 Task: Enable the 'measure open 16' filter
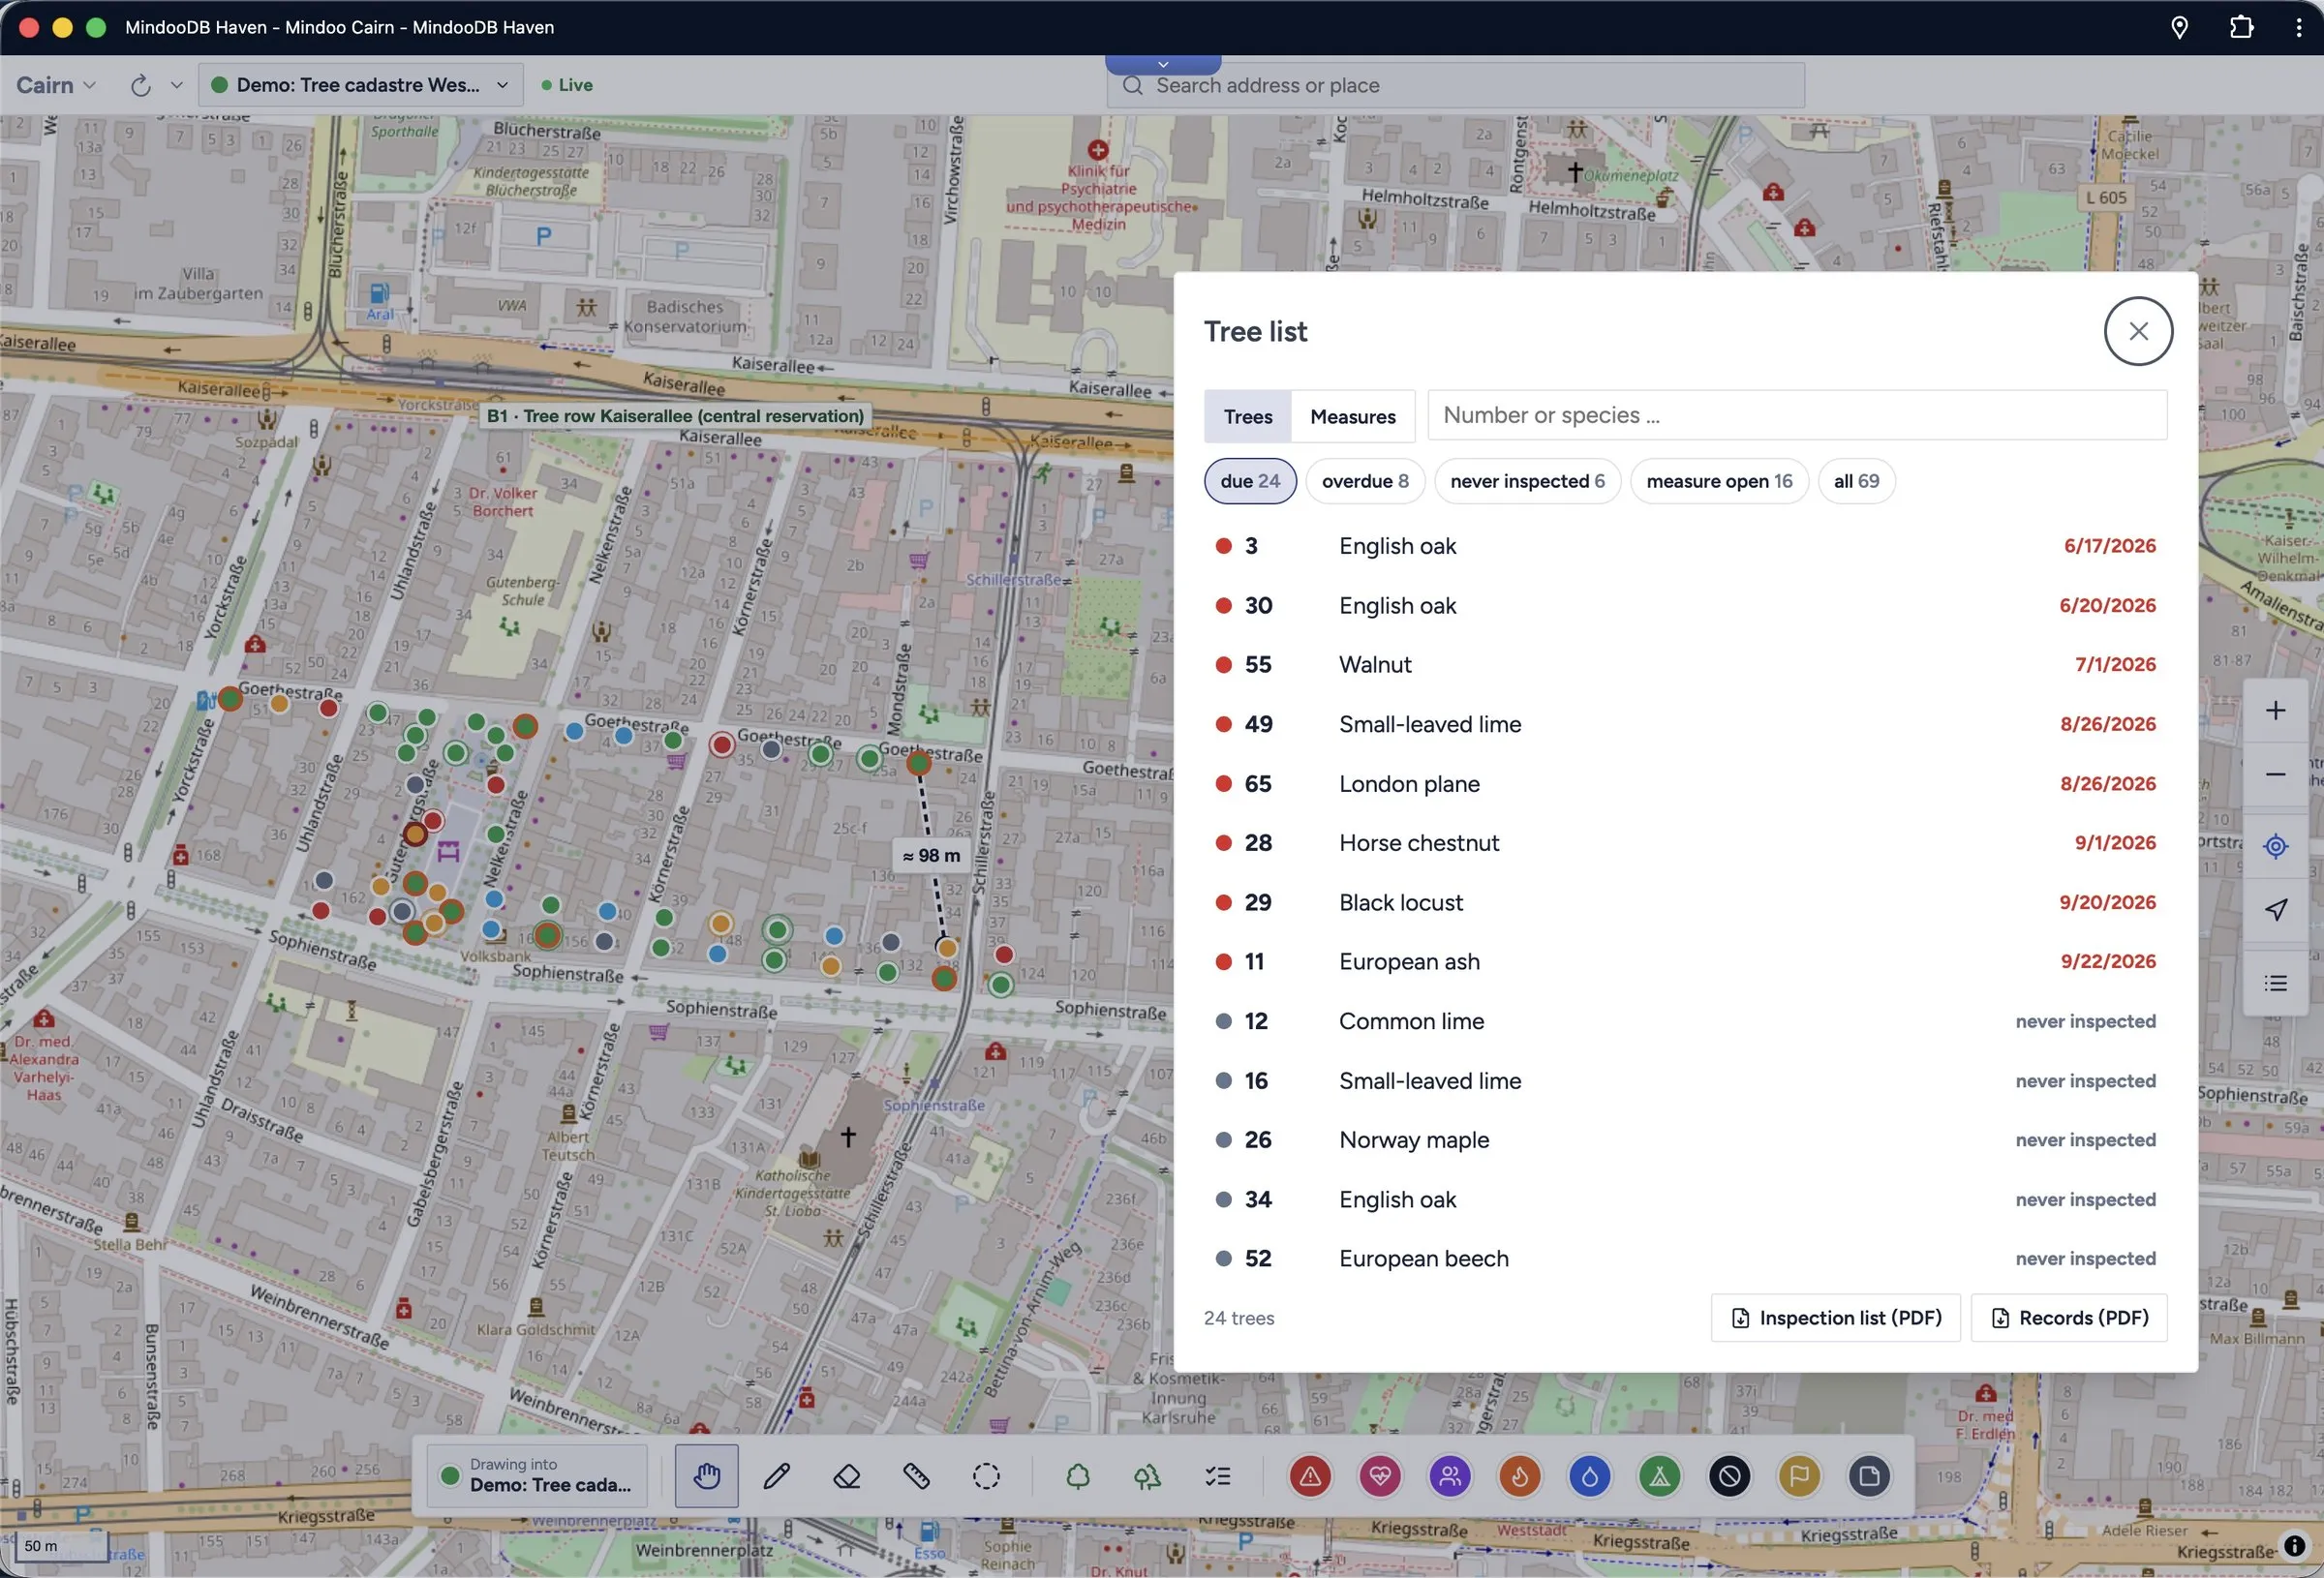pyautogui.click(x=1718, y=481)
